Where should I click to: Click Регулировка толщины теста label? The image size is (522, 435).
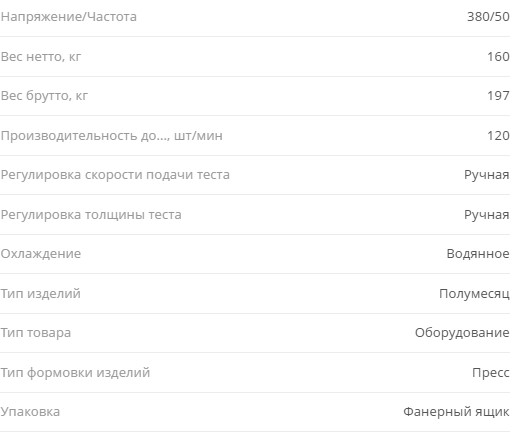click(91, 215)
